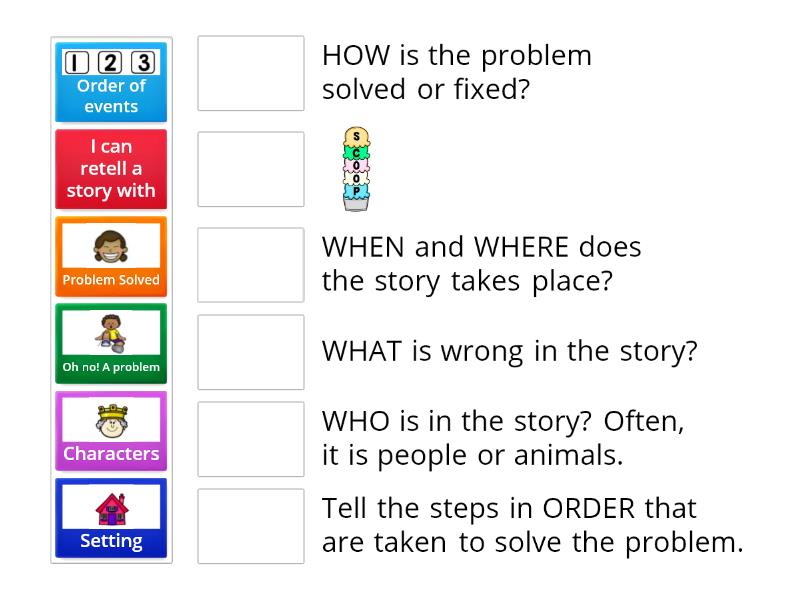Screen dimensions: 800x600
Task: Select the answer box beside 'HOW is the problem solved'
Action: coord(250,72)
